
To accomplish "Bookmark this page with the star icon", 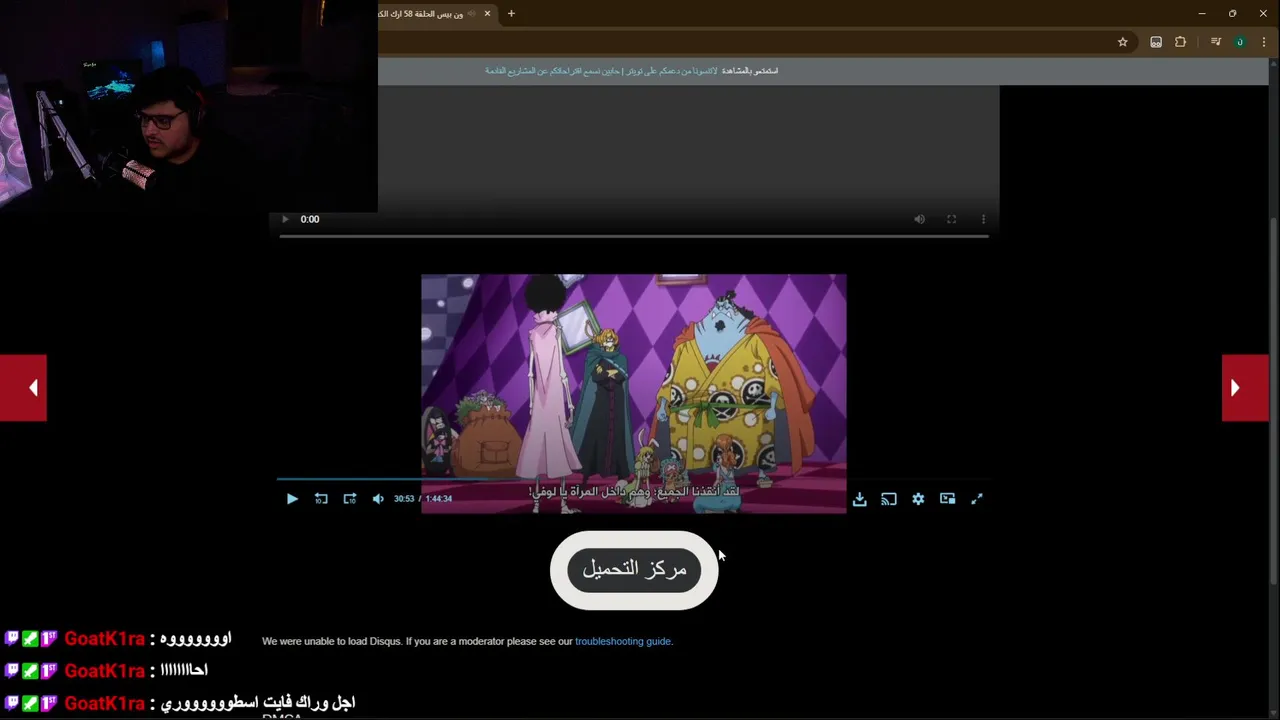I will 1122,42.
